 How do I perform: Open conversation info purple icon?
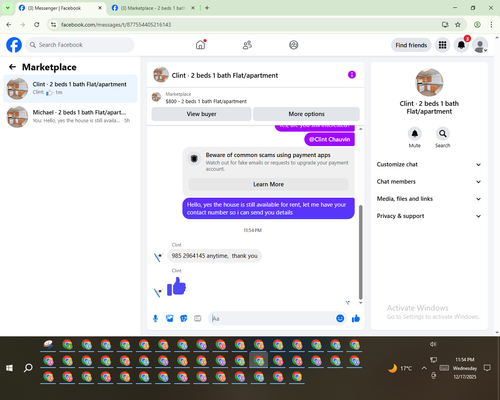[x=352, y=75]
